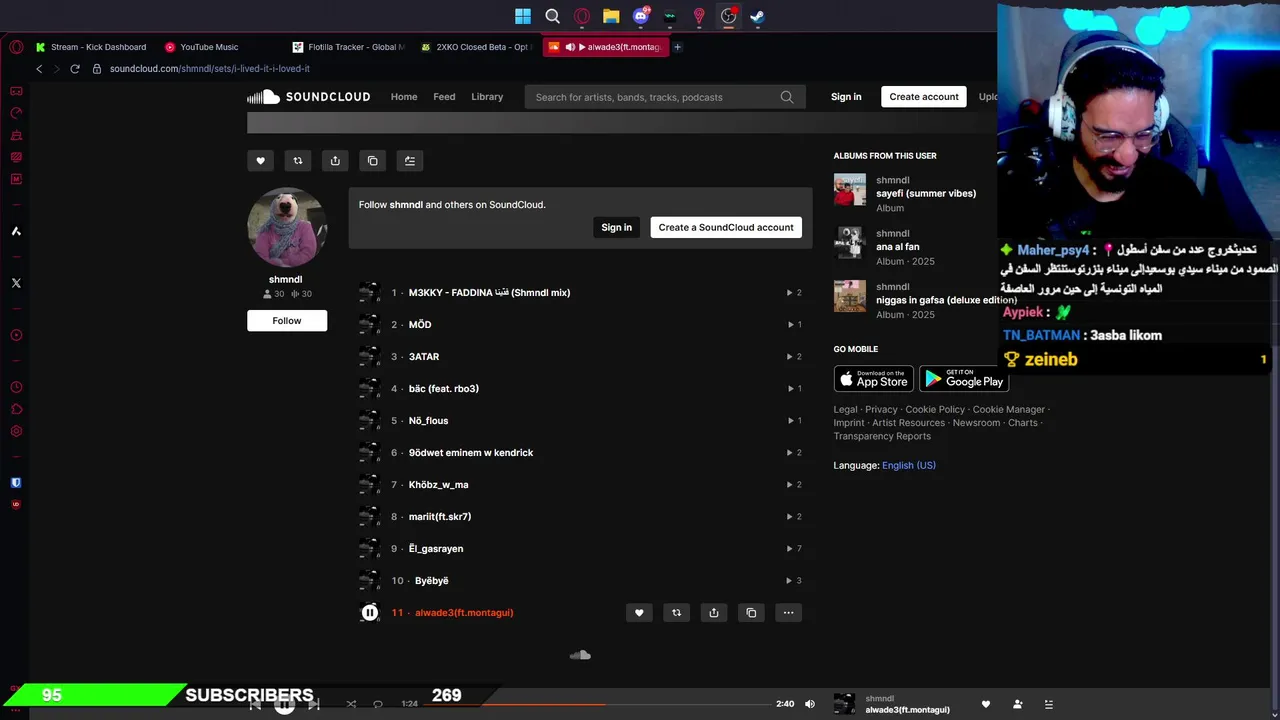Open the Next up queue
Image resolution: width=1280 pixels, height=720 pixels.
pyautogui.click(x=1048, y=704)
